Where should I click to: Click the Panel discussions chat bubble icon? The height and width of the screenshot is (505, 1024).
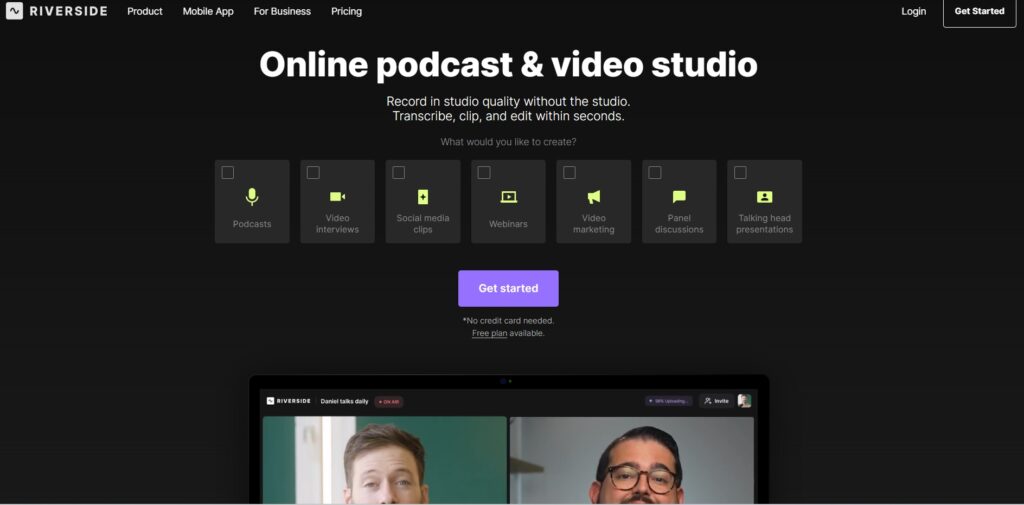(x=679, y=197)
